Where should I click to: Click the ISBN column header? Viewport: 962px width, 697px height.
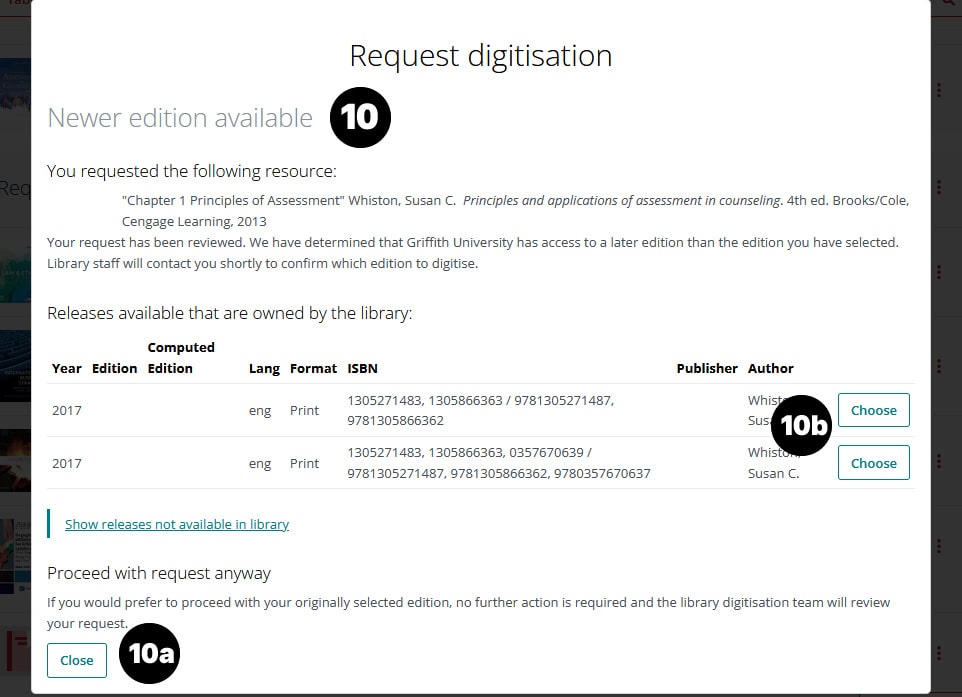click(x=362, y=368)
